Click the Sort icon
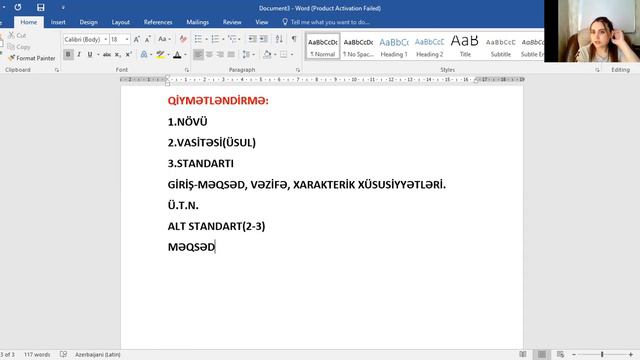The height and width of the screenshot is (360, 640). (279, 39)
